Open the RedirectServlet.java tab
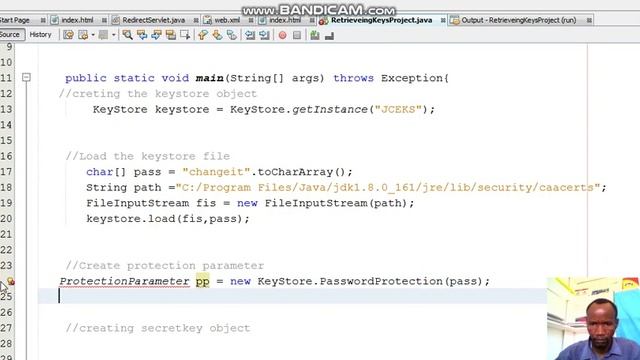Screen dimensions: 640x360 [x=153, y=20]
